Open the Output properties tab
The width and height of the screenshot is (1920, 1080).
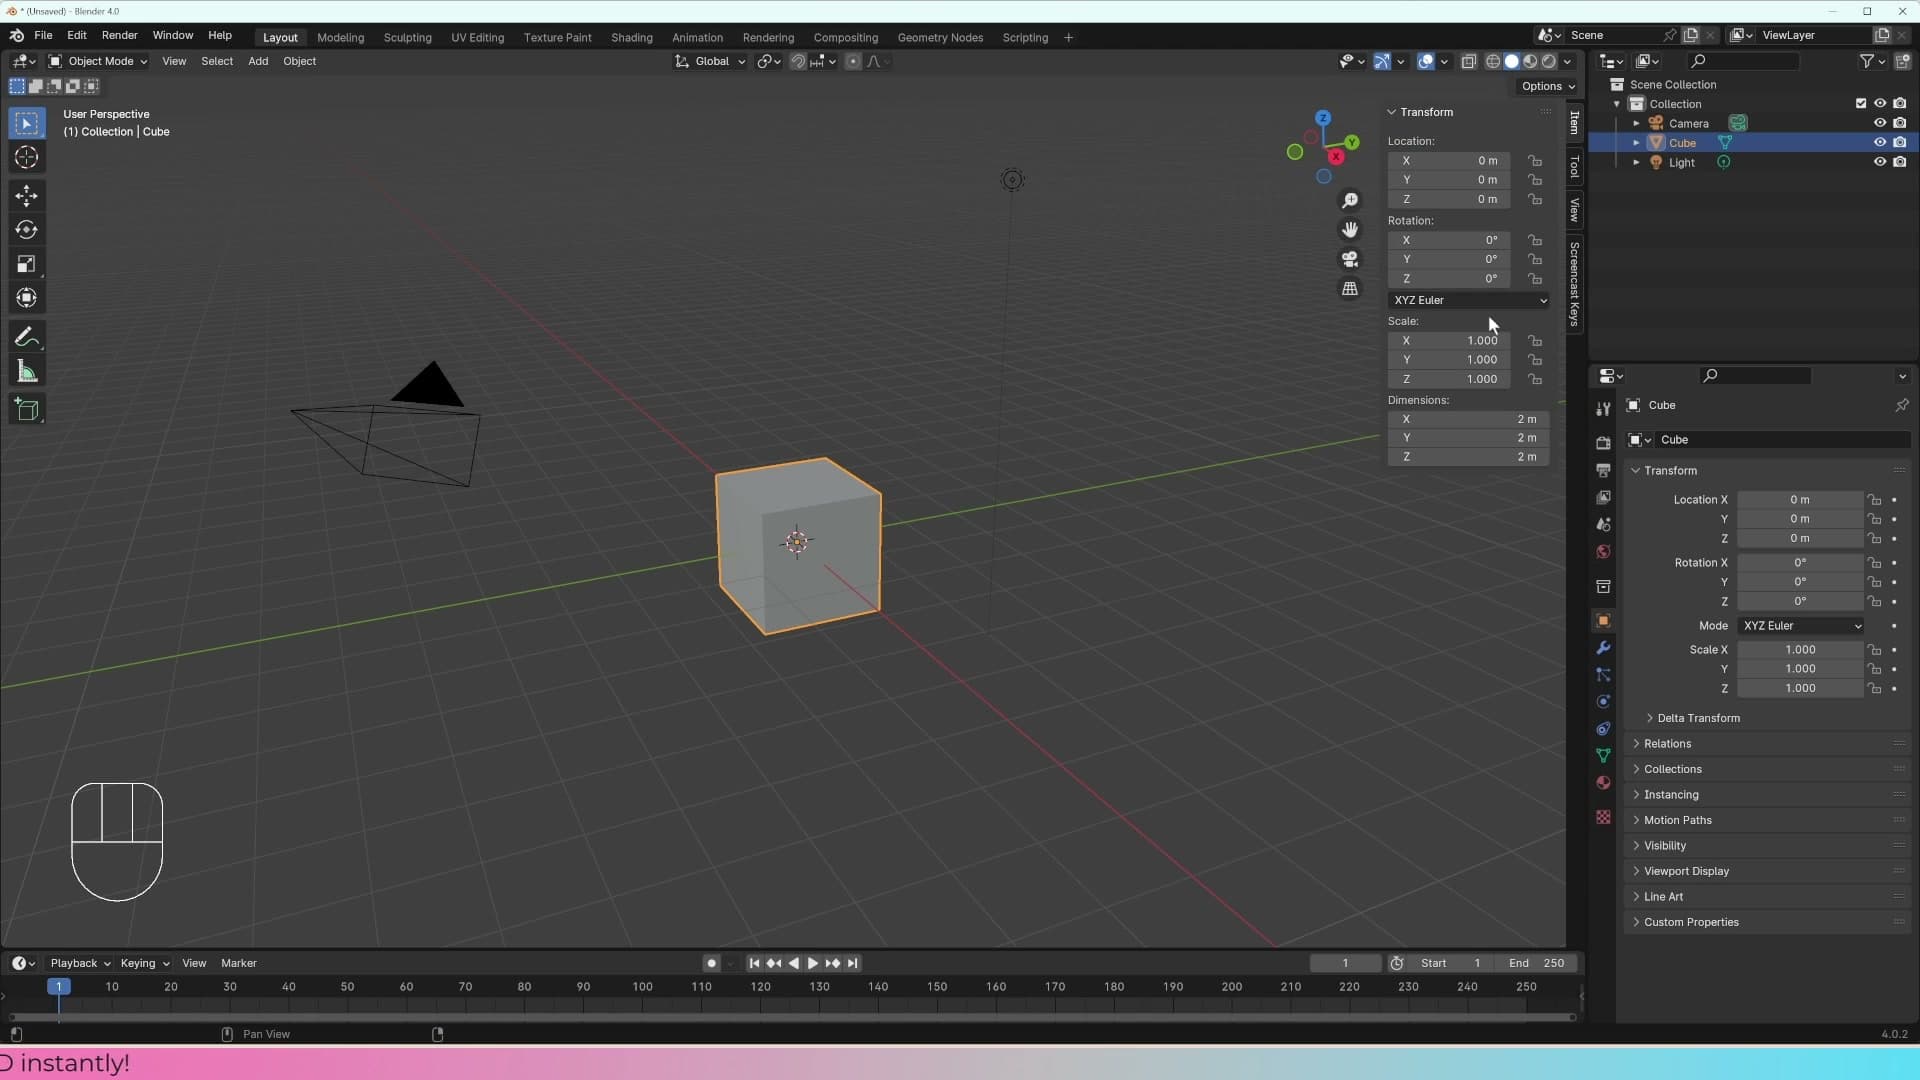[1603, 470]
